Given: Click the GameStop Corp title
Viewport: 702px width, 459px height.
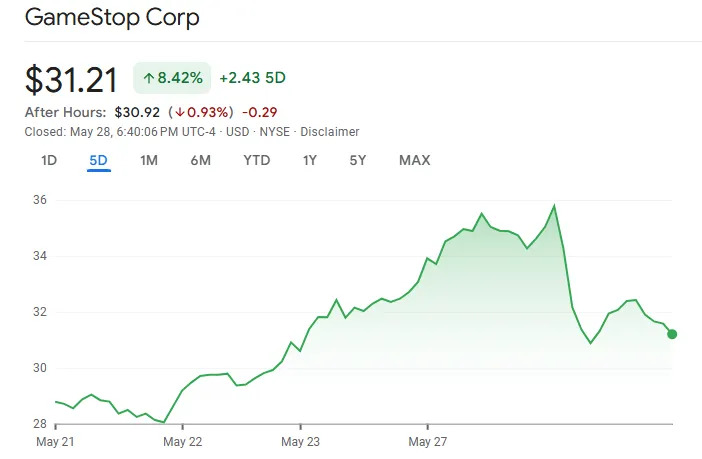Looking at the screenshot, I should click(112, 18).
